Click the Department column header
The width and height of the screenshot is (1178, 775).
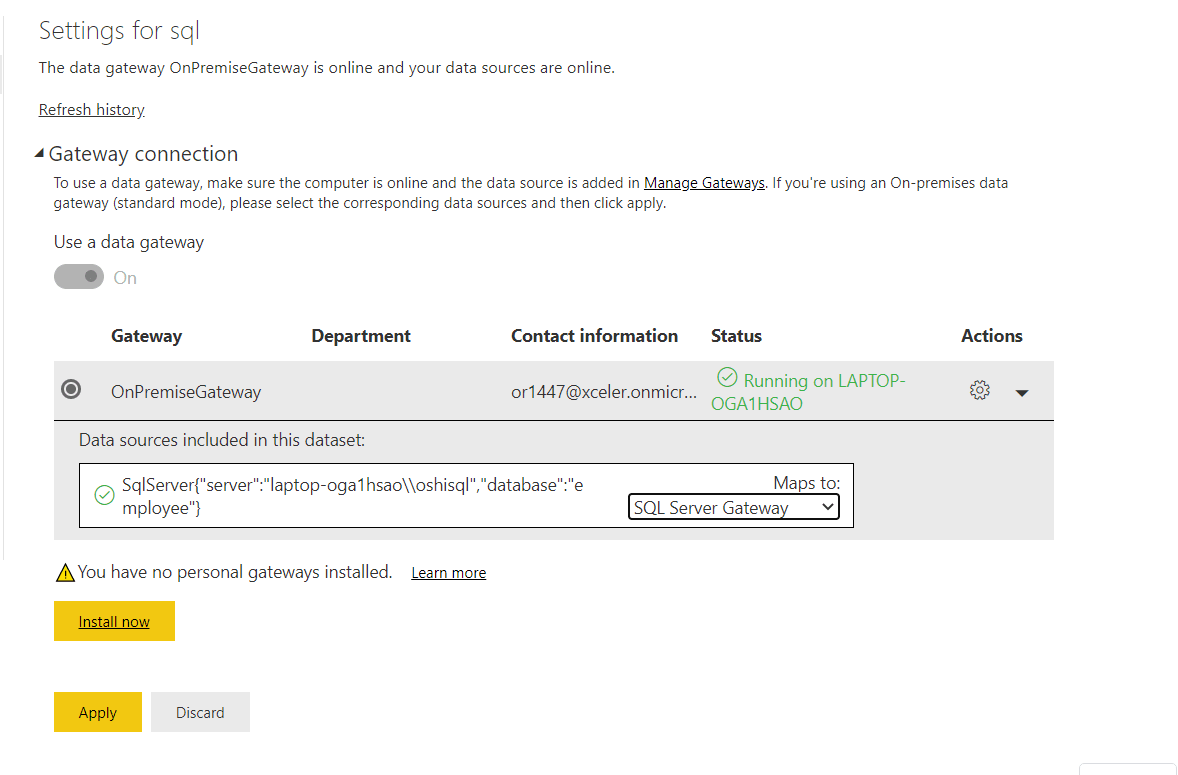pyautogui.click(x=361, y=336)
